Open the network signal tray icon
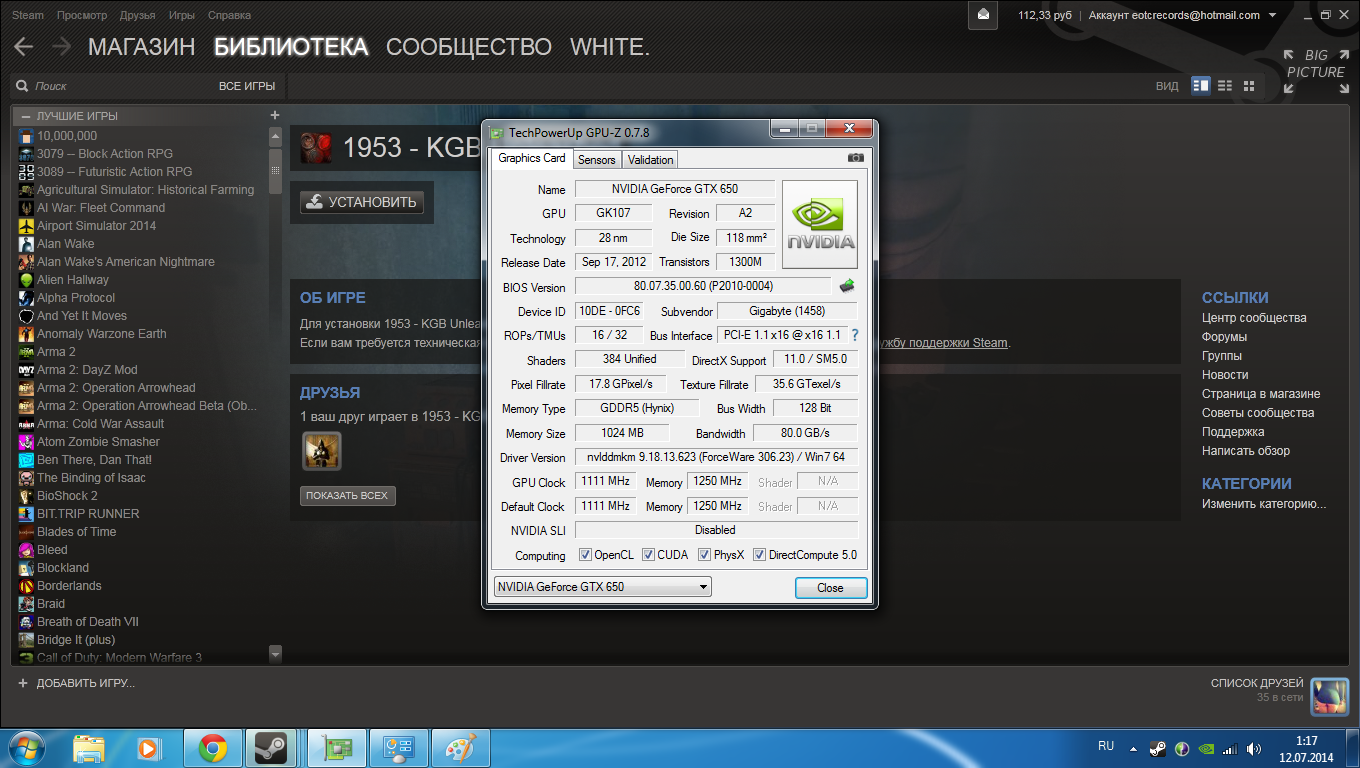The width and height of the screenshot is (1360, 768). (x=1230, y=748)
